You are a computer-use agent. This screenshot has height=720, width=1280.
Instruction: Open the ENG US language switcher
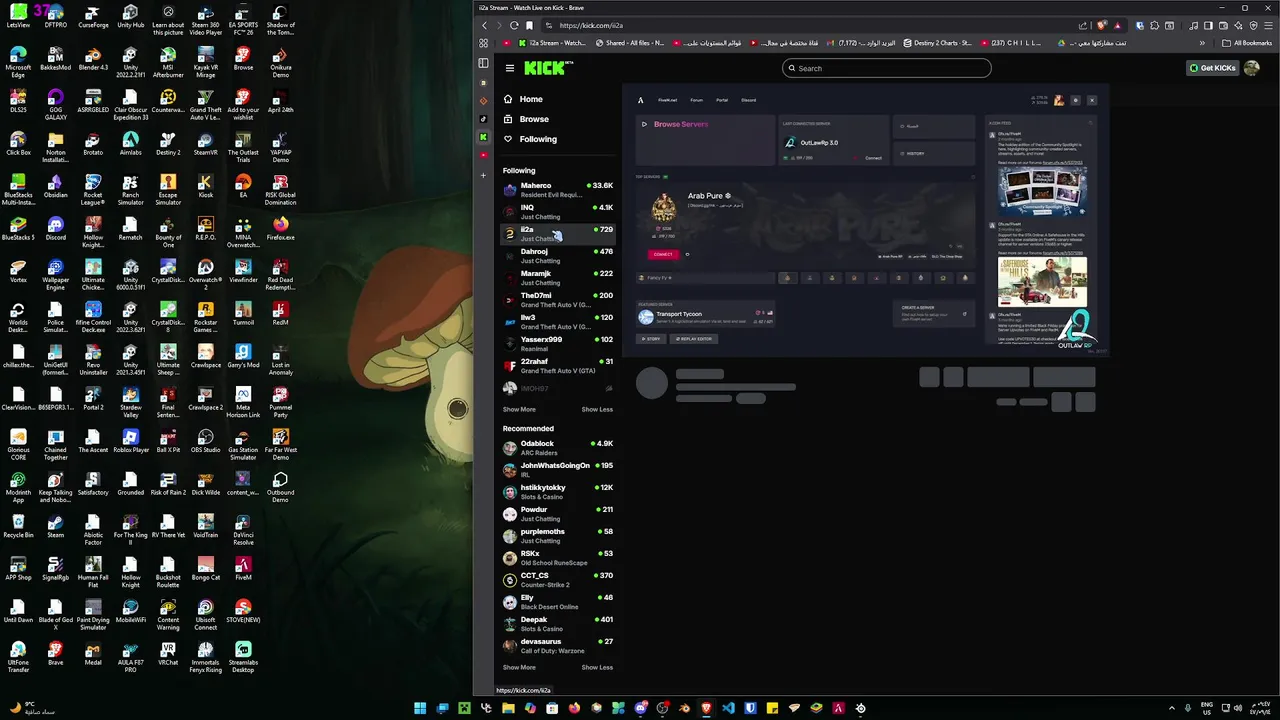point(1207,708)
